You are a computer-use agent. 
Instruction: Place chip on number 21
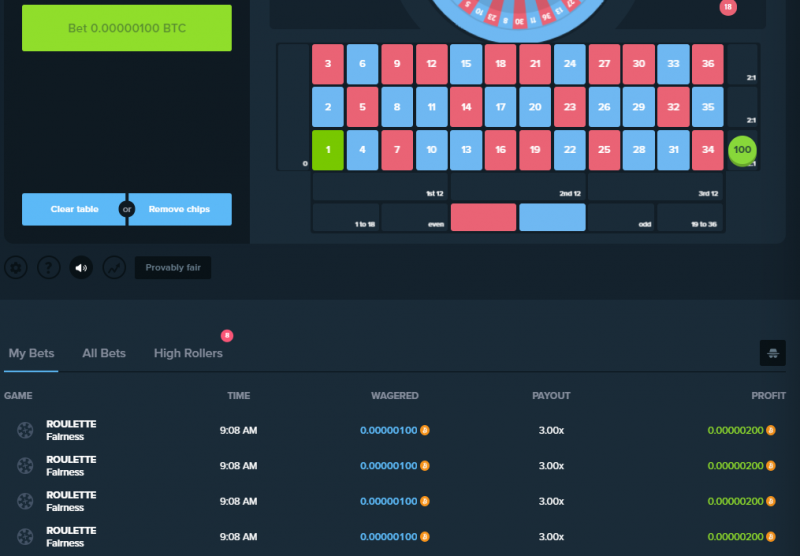coord(535,64)
